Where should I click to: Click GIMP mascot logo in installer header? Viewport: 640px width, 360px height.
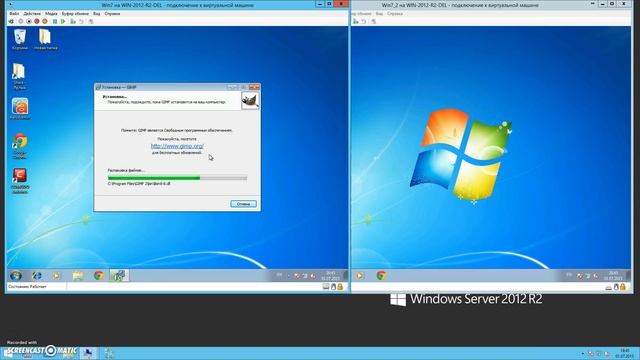coord(250,100)
